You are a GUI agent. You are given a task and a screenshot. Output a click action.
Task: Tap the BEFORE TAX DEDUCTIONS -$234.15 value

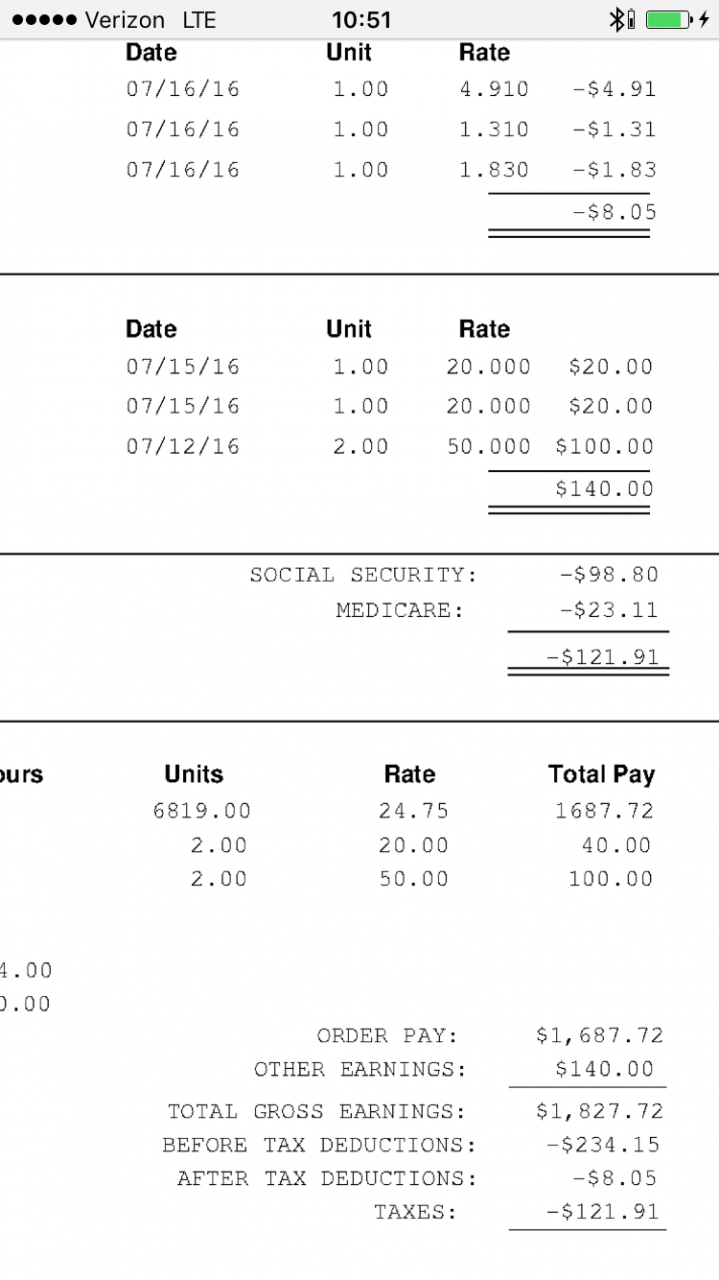(x=603, y=1145)
